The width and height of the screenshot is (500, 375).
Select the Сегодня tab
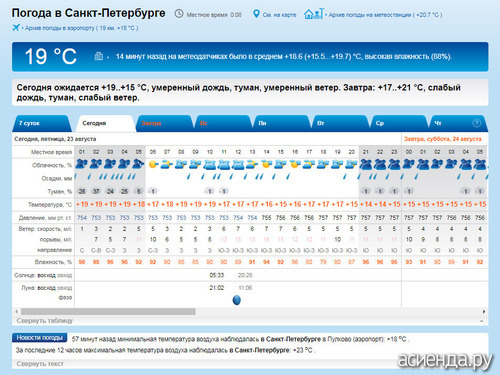(x=106, y=123)
